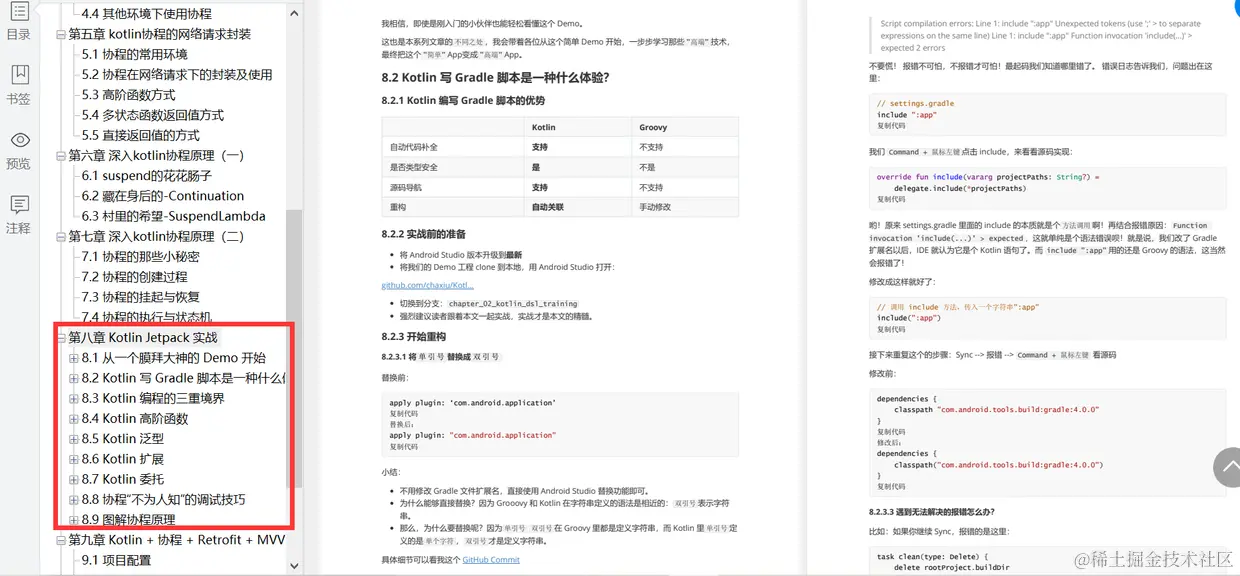Viewport: 1240px width, 576px height.
Task: Click chapter_02_kotlin_dsl_training branch name
Action: 513,303
